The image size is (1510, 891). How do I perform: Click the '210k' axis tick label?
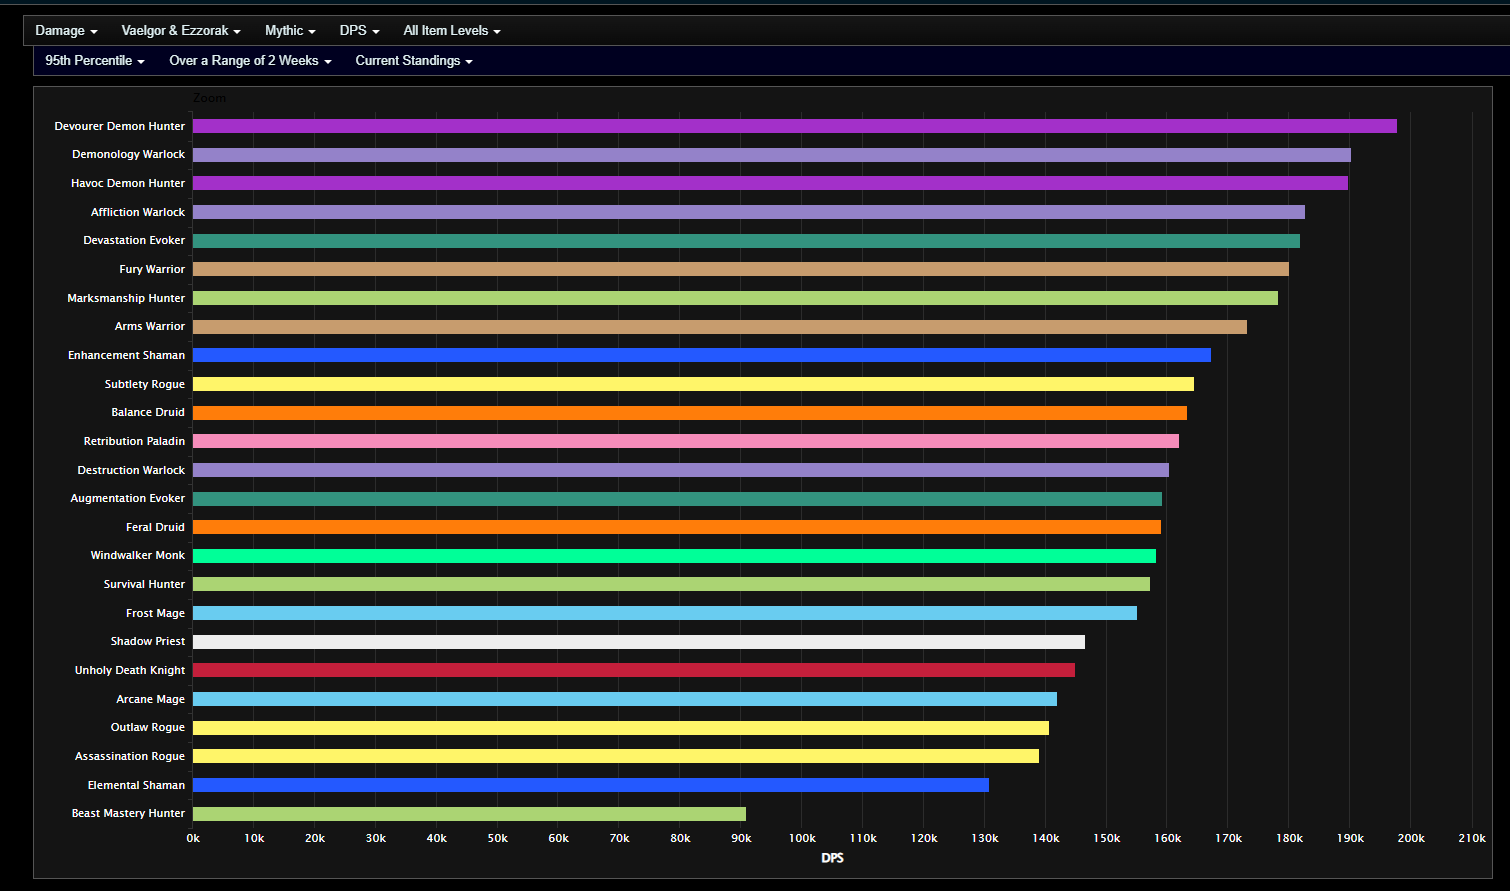pyautogui.click(x=1472, y=838)
